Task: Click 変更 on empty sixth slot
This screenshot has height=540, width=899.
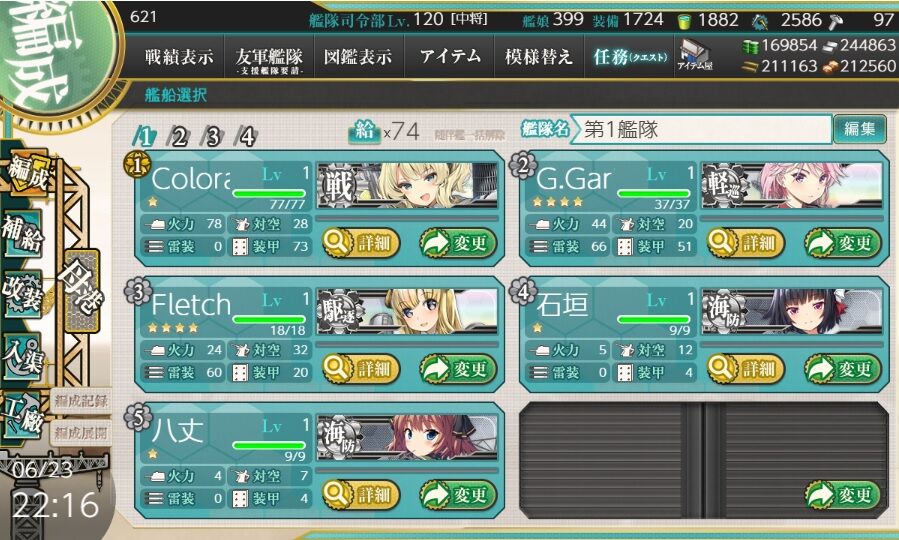Action: point(843,494)
